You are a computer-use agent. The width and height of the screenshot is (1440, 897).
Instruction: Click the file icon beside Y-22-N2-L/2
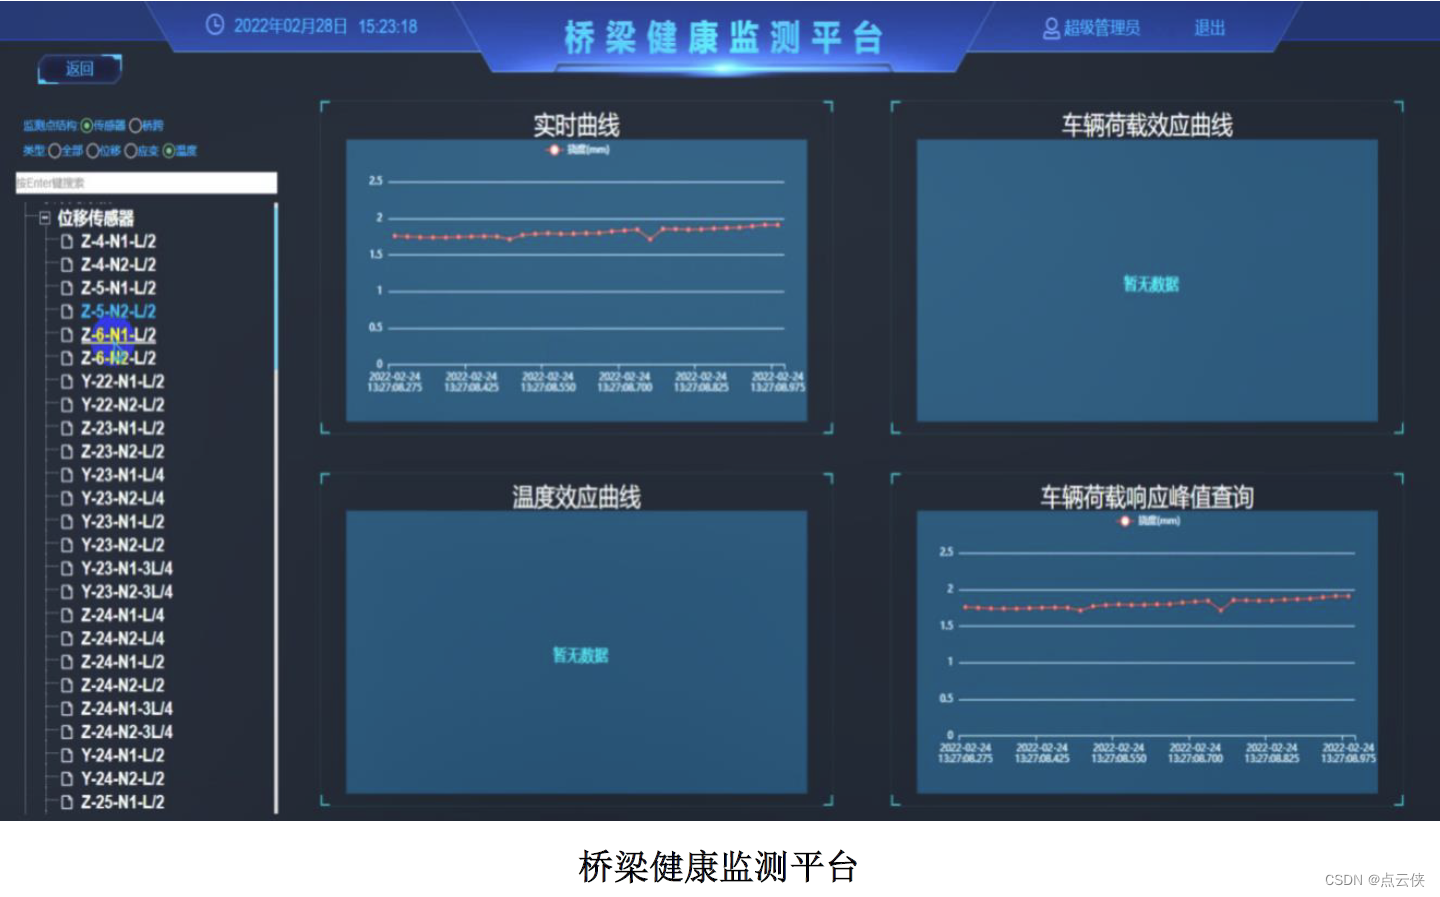[67, 405]
